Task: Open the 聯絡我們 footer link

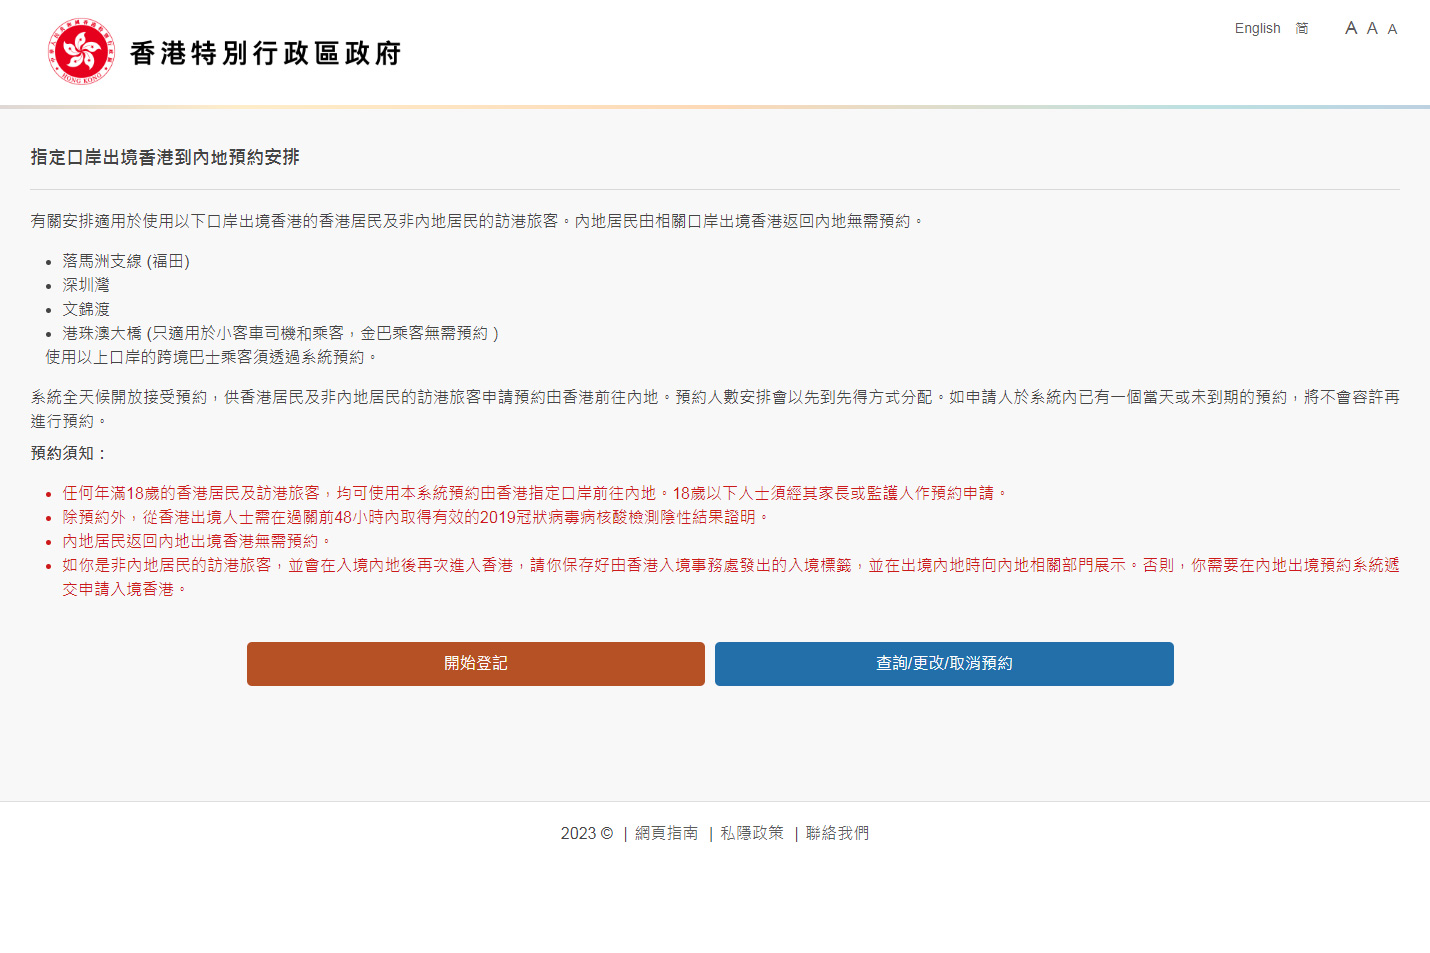Action: click(x=837, y=833)
